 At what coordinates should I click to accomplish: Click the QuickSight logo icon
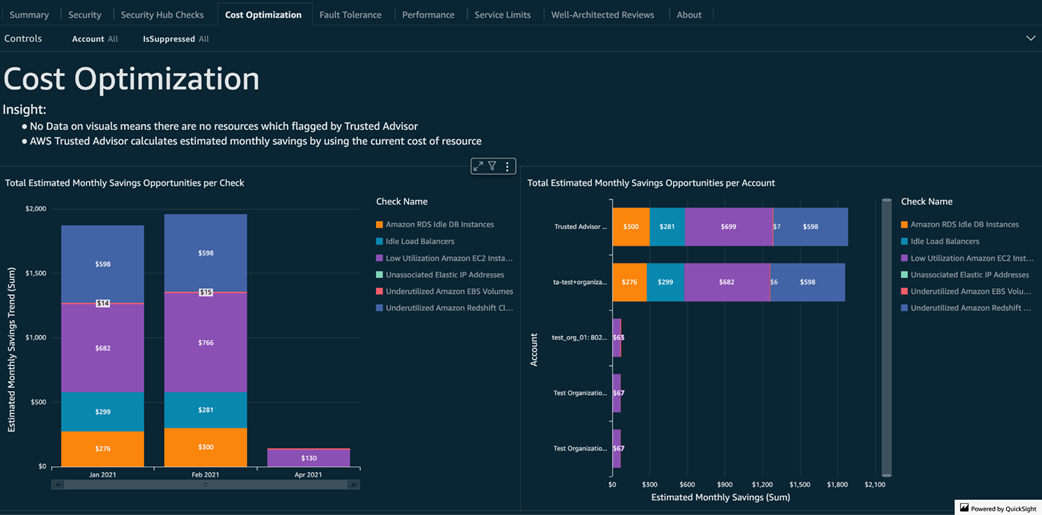point(964,508)
